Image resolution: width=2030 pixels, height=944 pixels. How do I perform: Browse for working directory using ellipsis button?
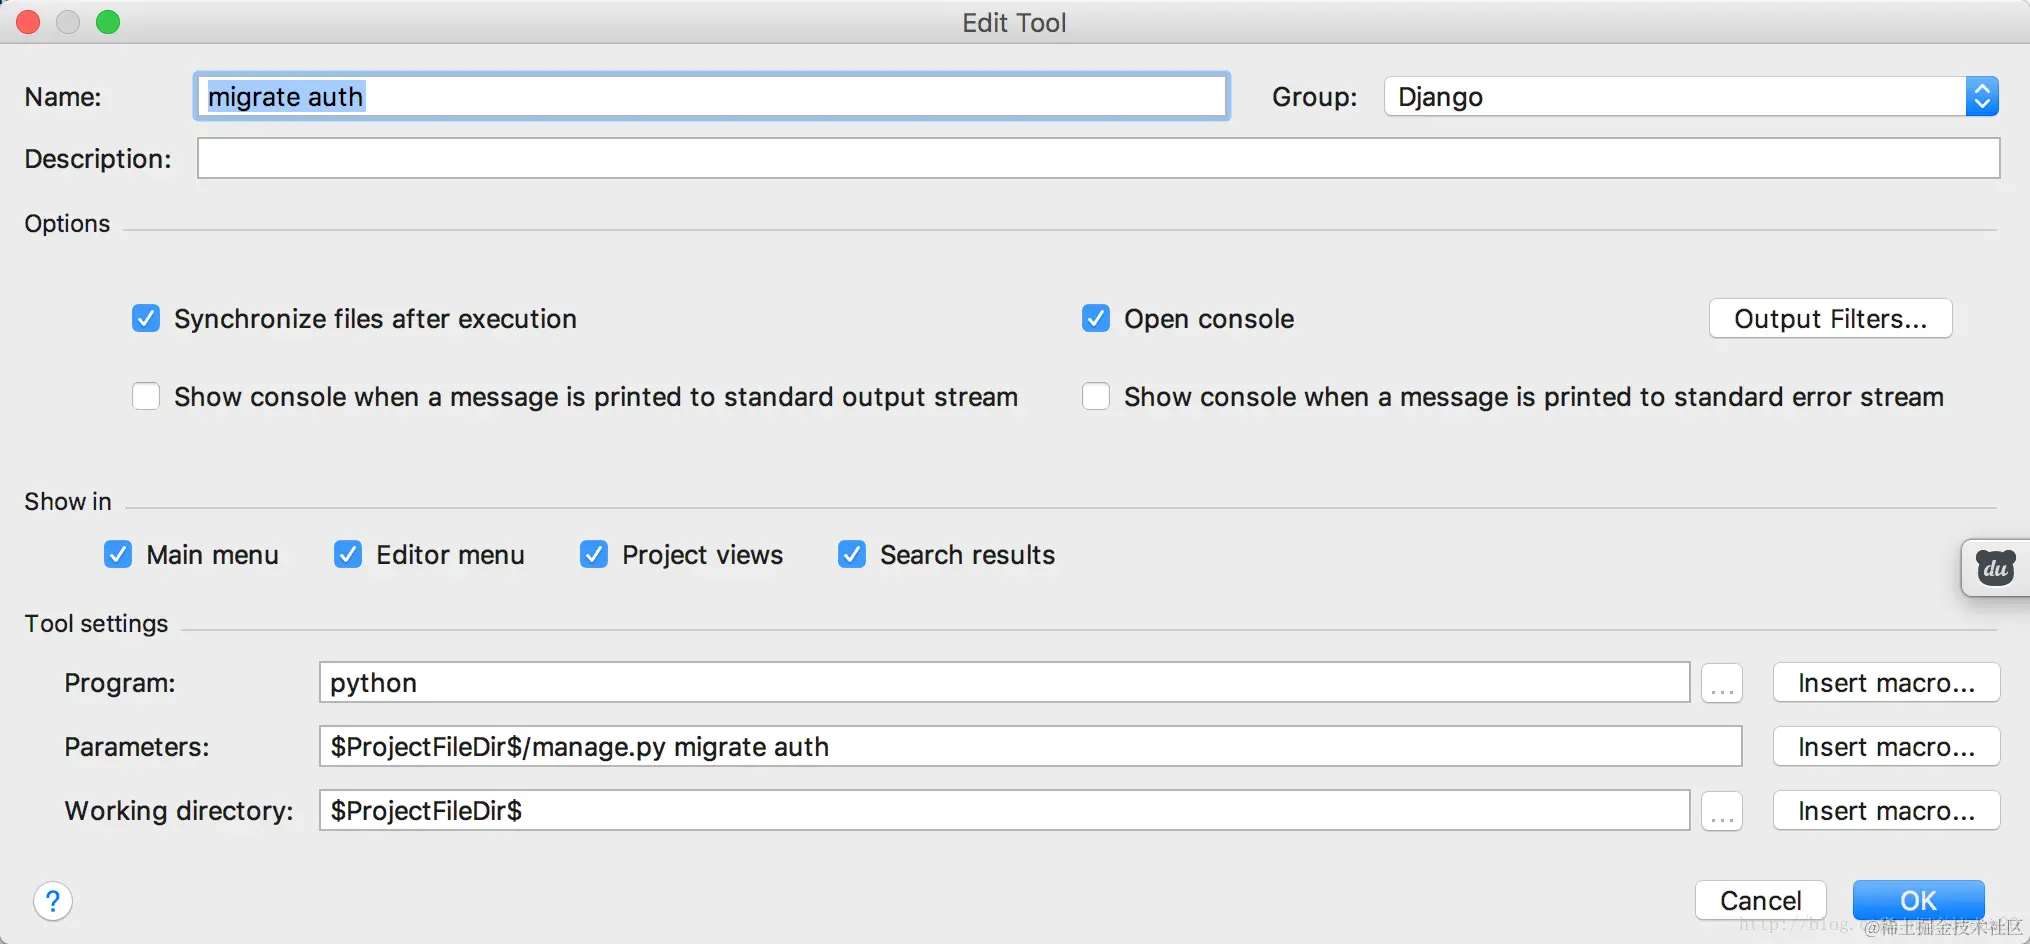pyautogui.click(x=1722, y=811)
